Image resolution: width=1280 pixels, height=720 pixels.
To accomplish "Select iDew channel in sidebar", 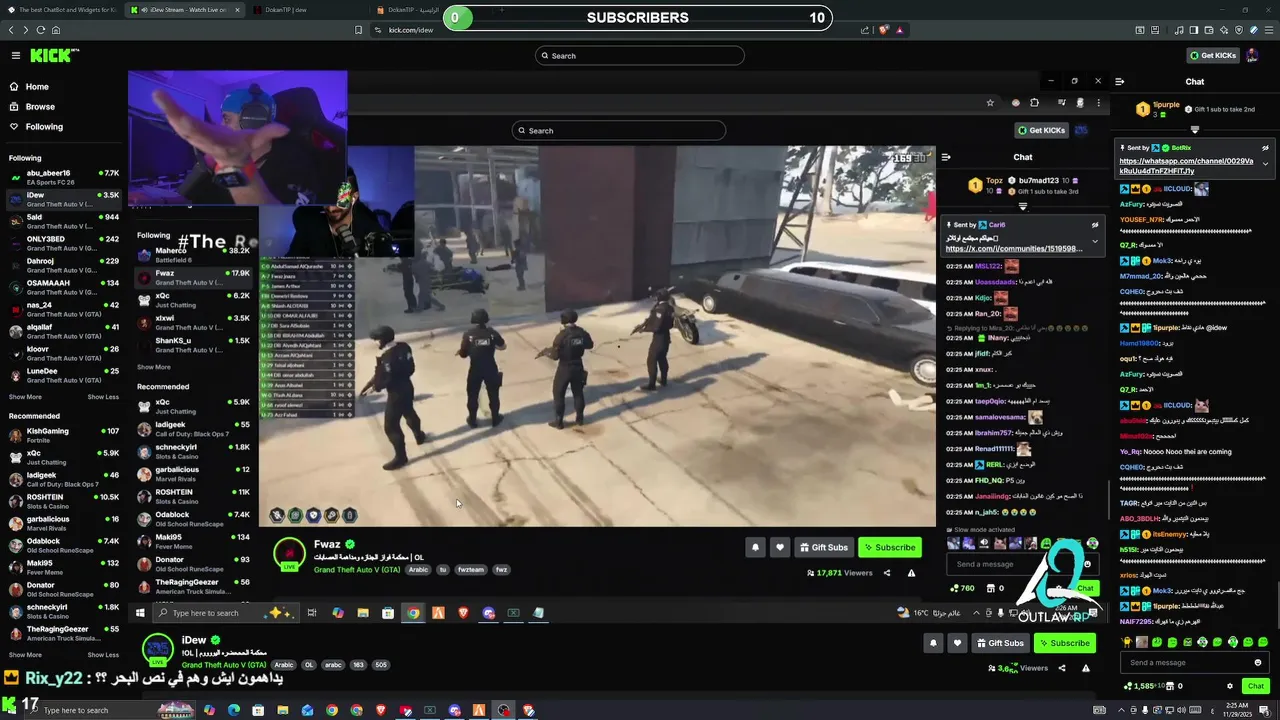I will point(62,199).
